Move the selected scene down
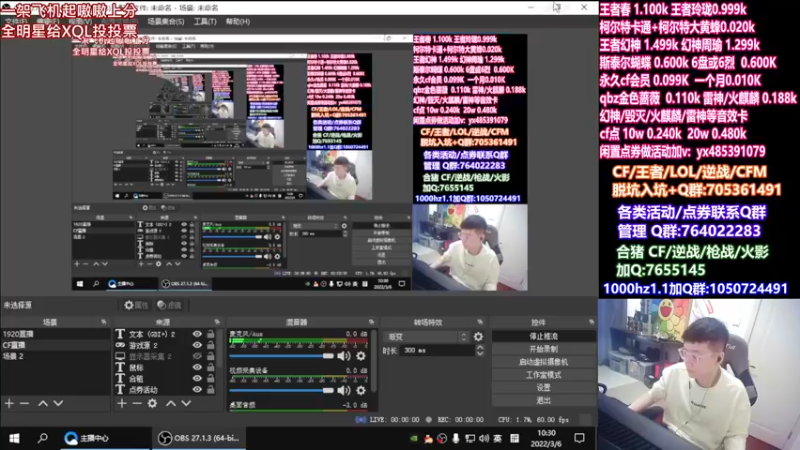800x450 pixels. (58, 404)
